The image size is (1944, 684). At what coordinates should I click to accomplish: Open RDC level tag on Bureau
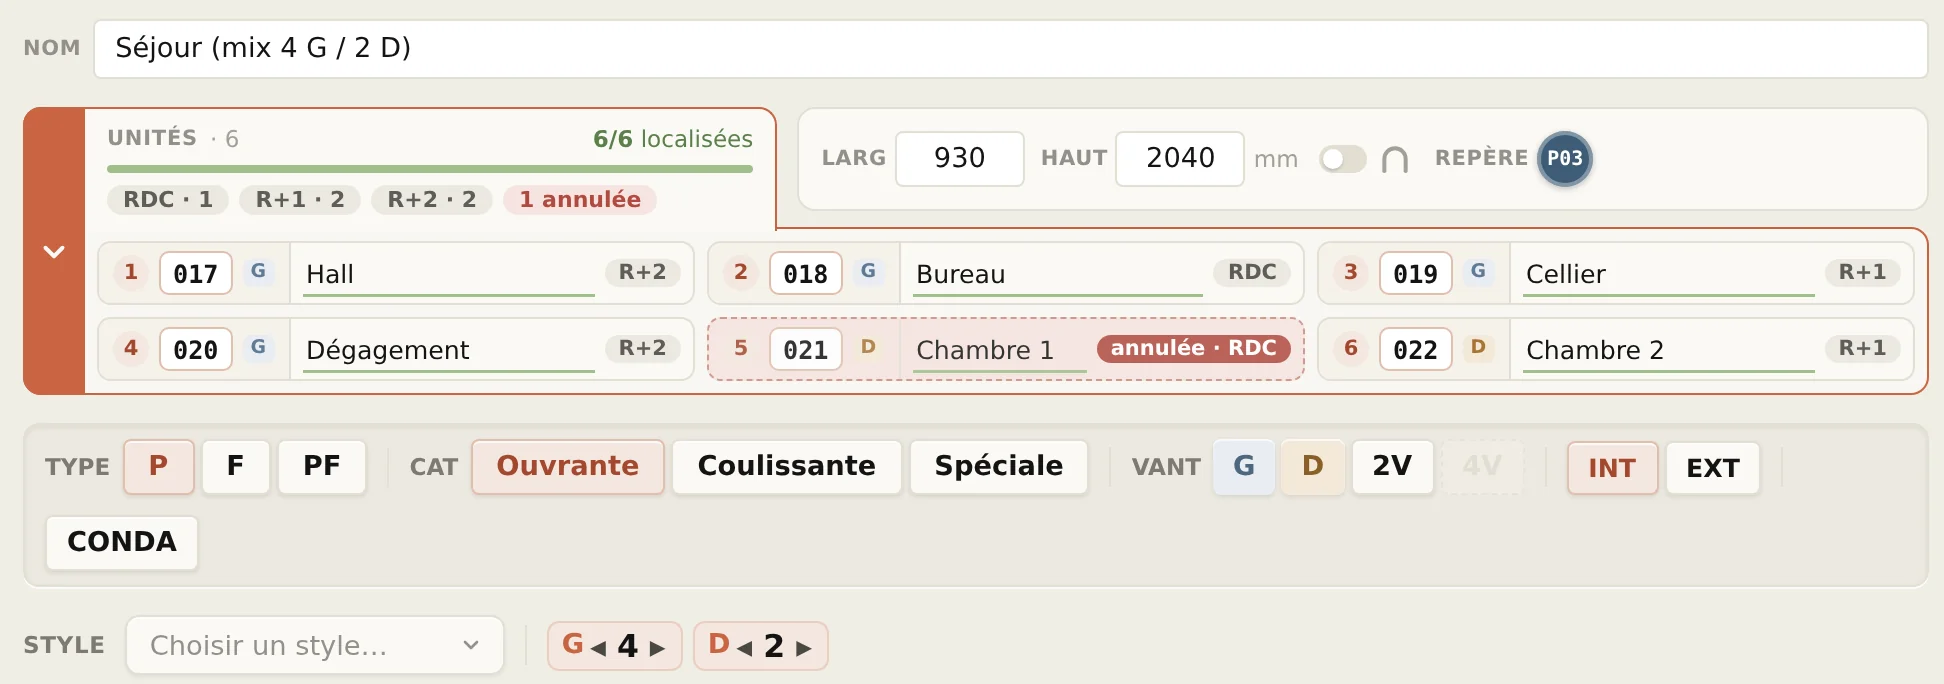[1252, 272]
